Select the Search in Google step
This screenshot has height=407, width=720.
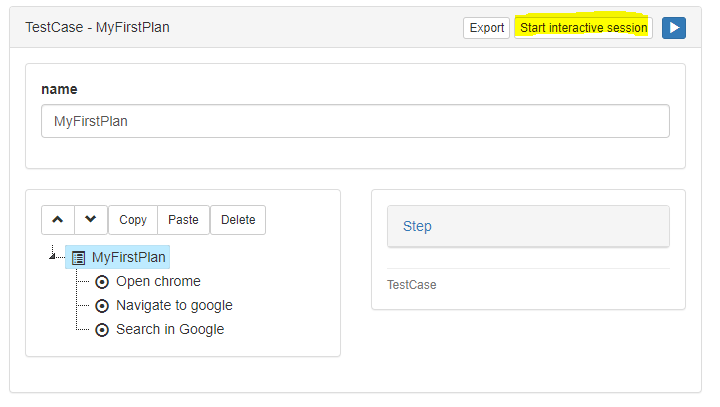click(x=170, y=329)
